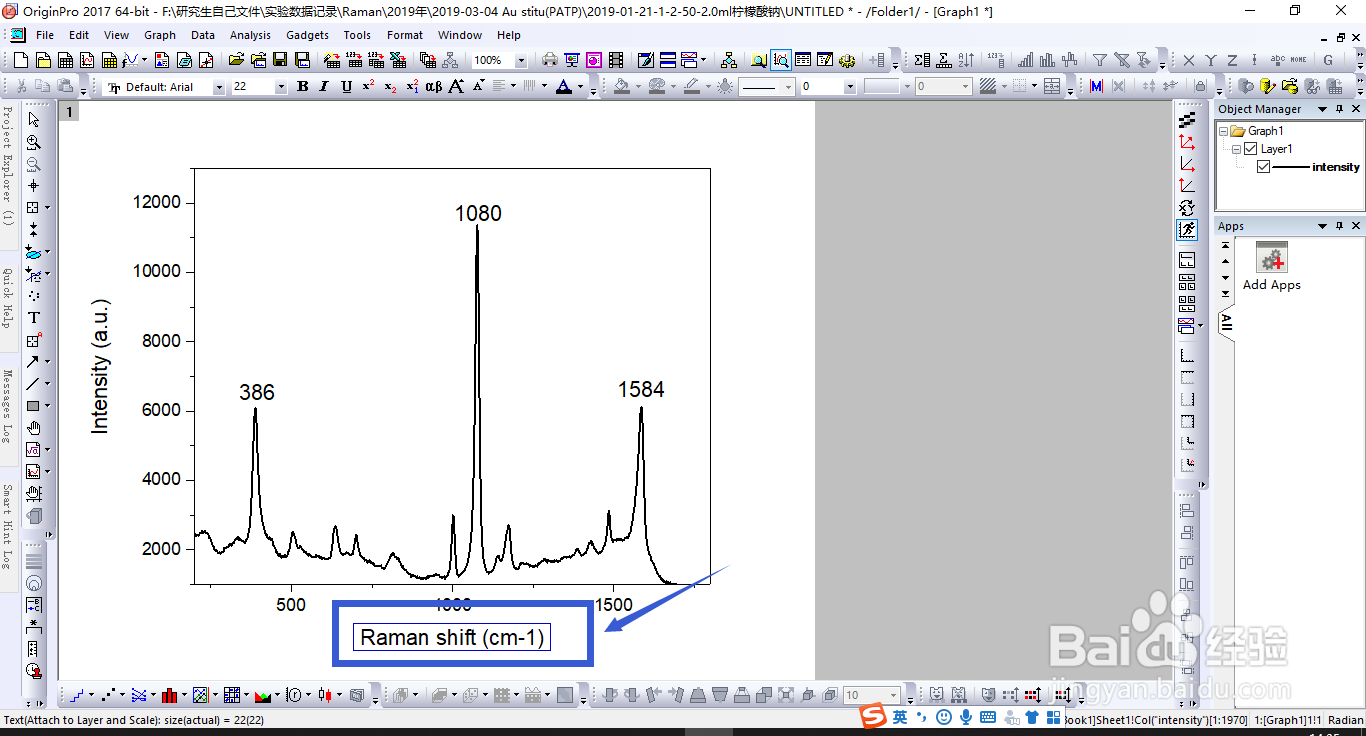Apply Bold formatting to text
The width and height of the screenshot is (1366, 736).
tap(303, 87)
